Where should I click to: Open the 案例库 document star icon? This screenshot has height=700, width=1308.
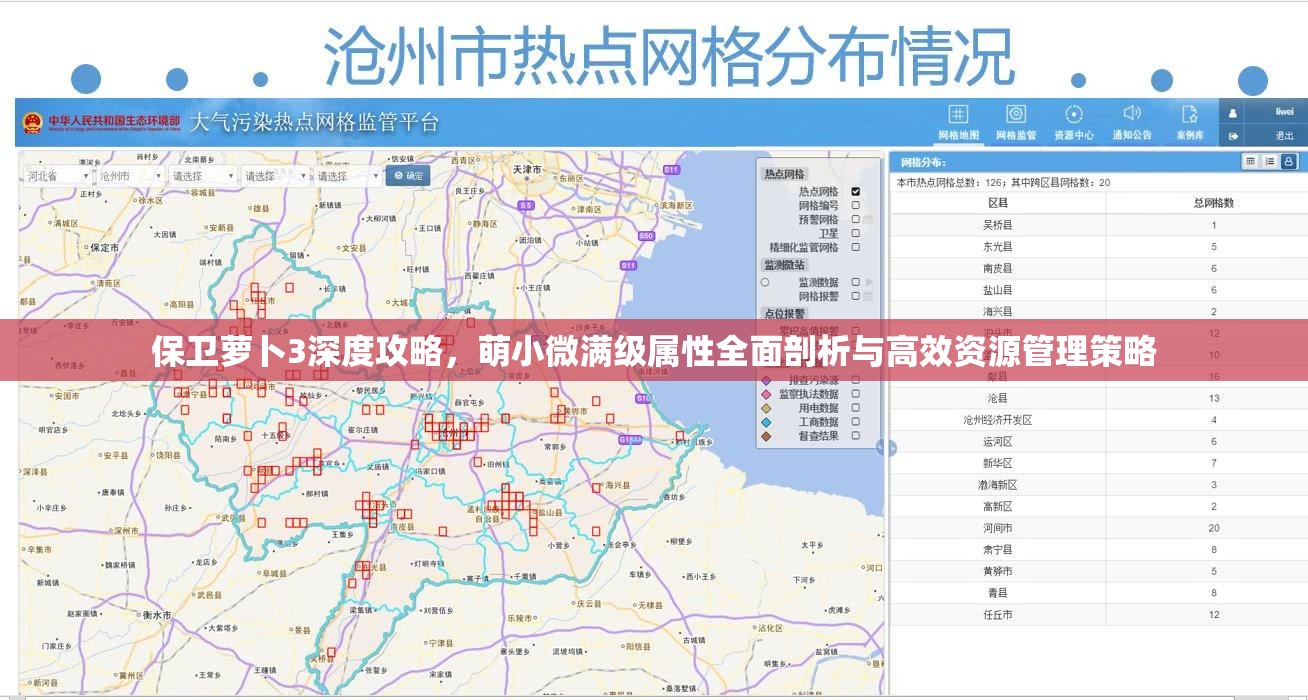[1190, 114]
